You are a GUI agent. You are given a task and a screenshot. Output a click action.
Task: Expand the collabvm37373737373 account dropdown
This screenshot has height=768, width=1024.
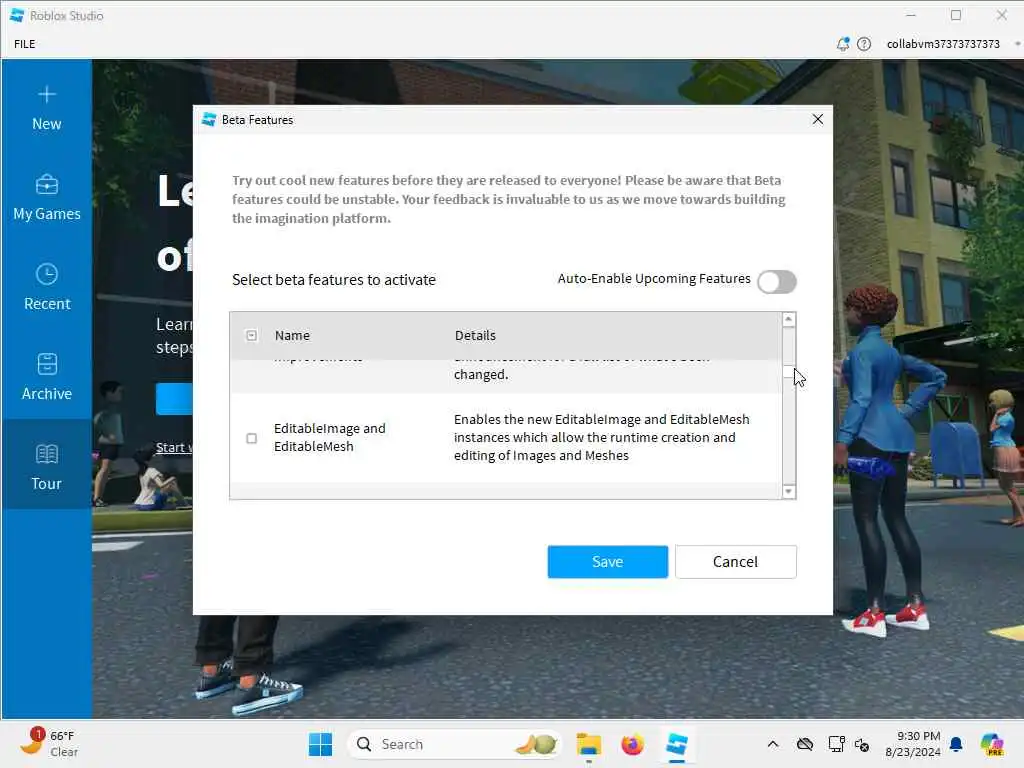(x=1017, y=44)
